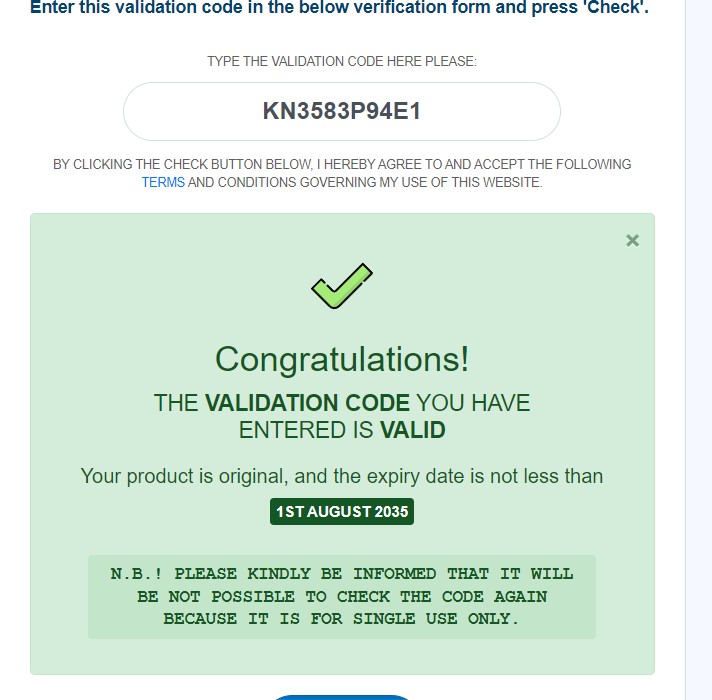Open the TERMS link
712x700 pixels.
tap(163, 183)
